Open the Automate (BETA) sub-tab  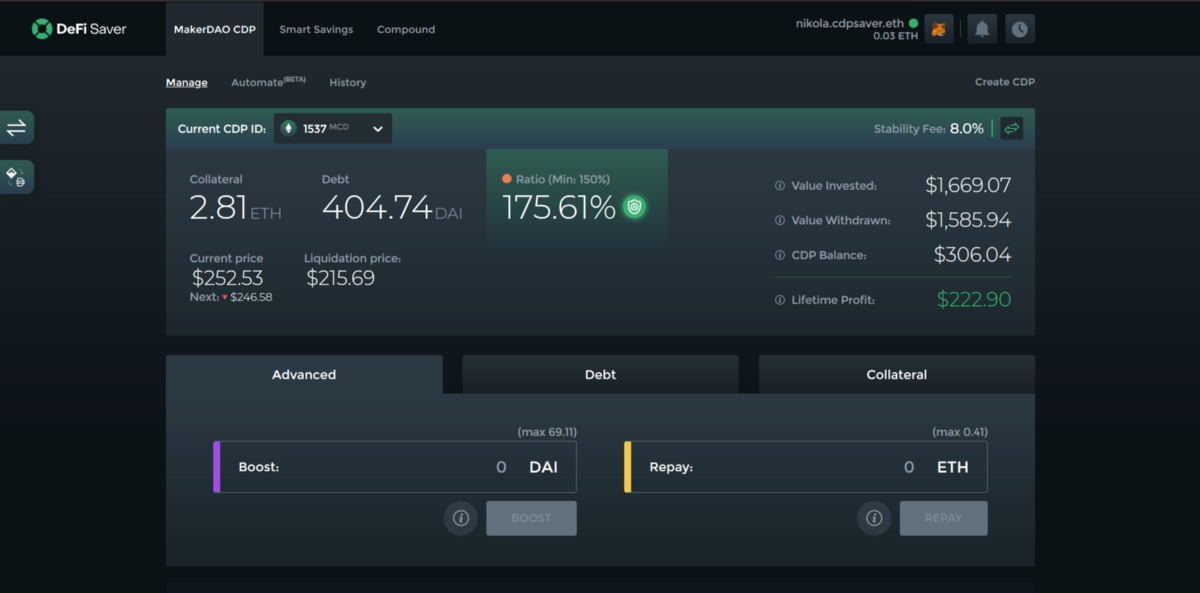tap(268, 82)
